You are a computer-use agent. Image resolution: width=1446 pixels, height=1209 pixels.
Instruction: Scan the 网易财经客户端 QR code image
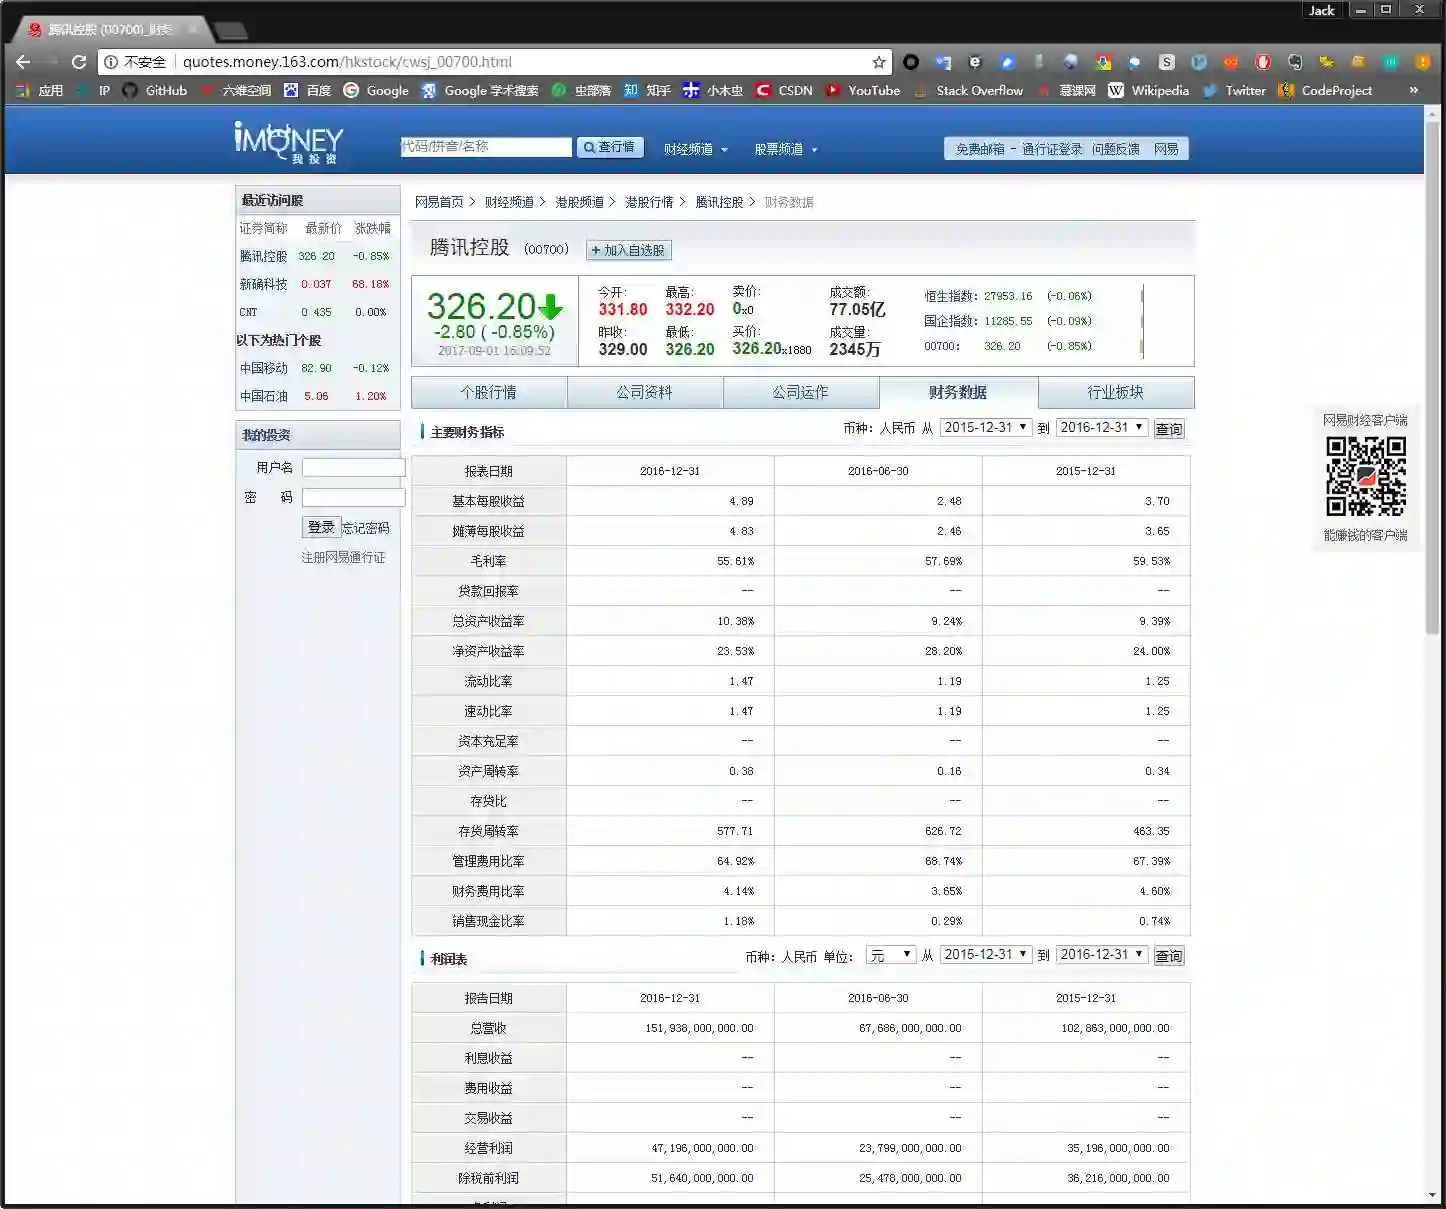coord(1366,476)
